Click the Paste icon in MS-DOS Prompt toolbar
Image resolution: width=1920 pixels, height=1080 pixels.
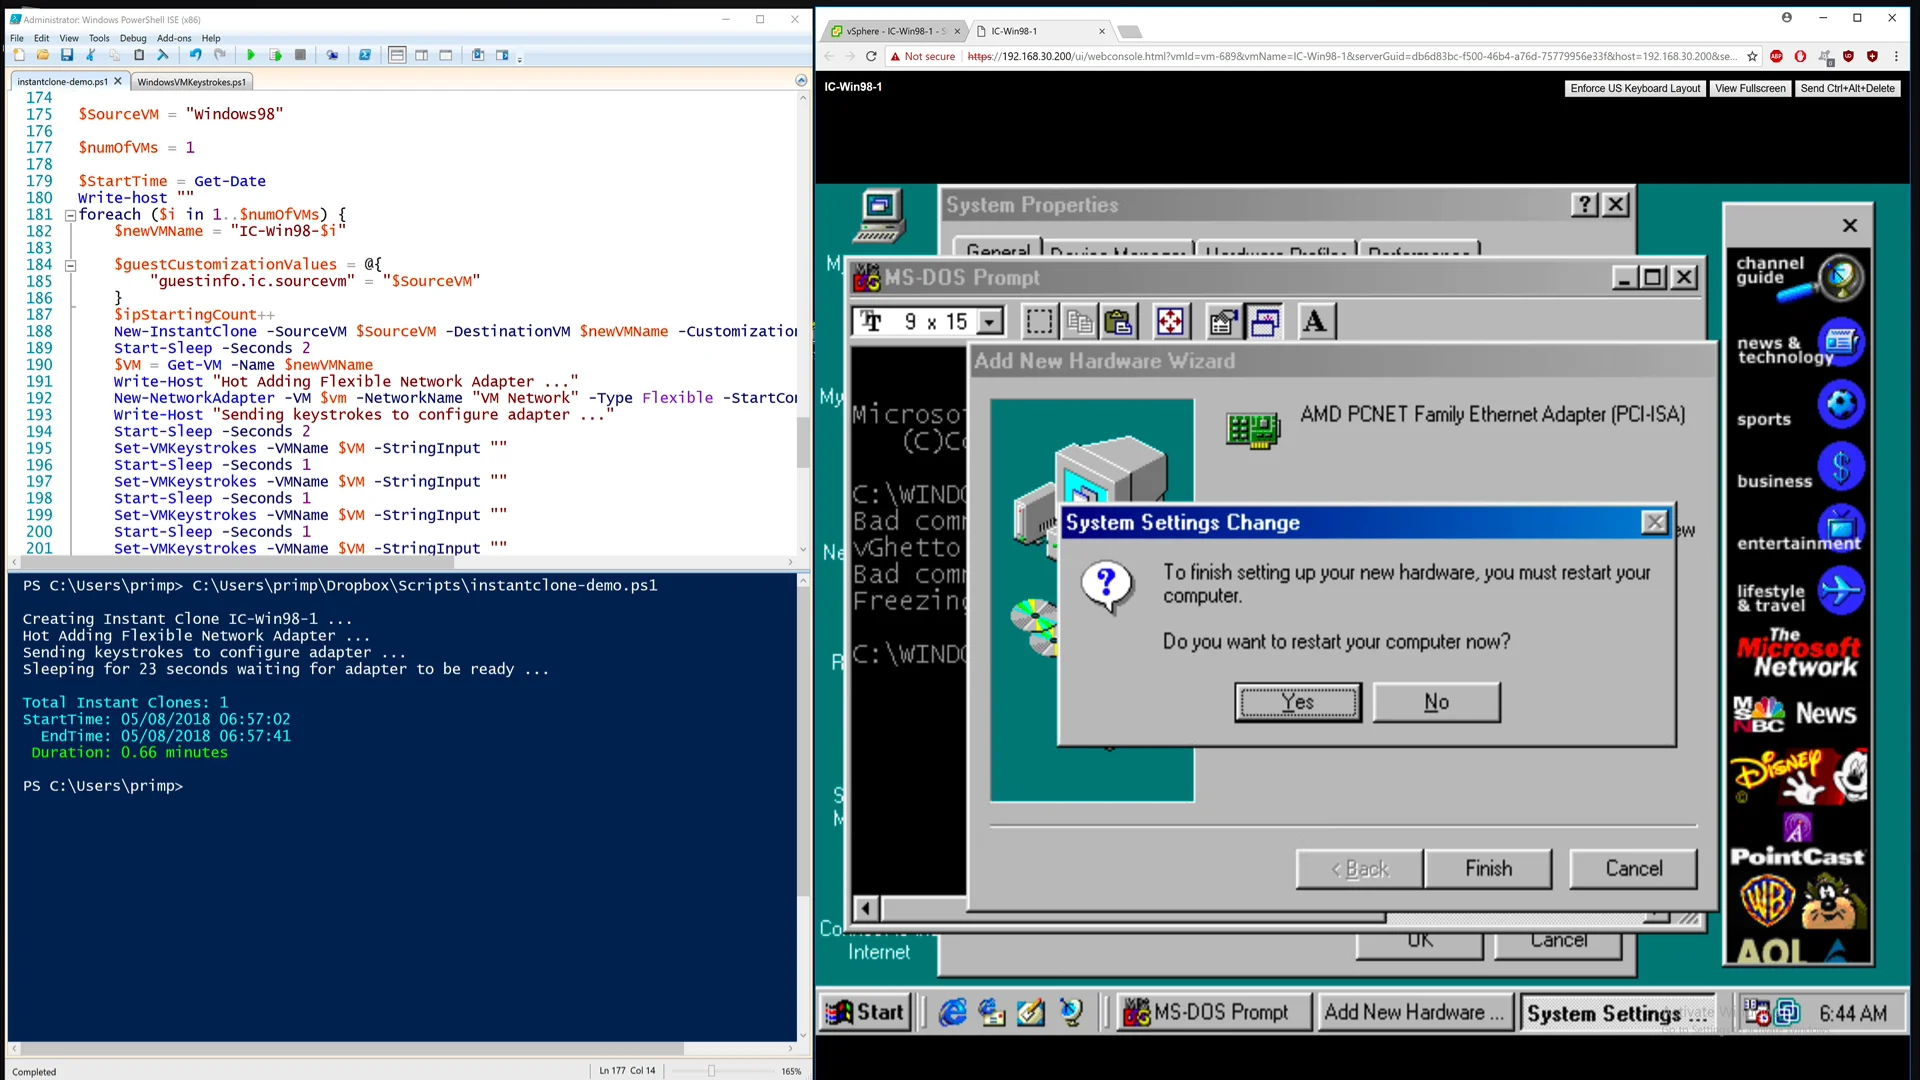click(x=1118, y=322)
